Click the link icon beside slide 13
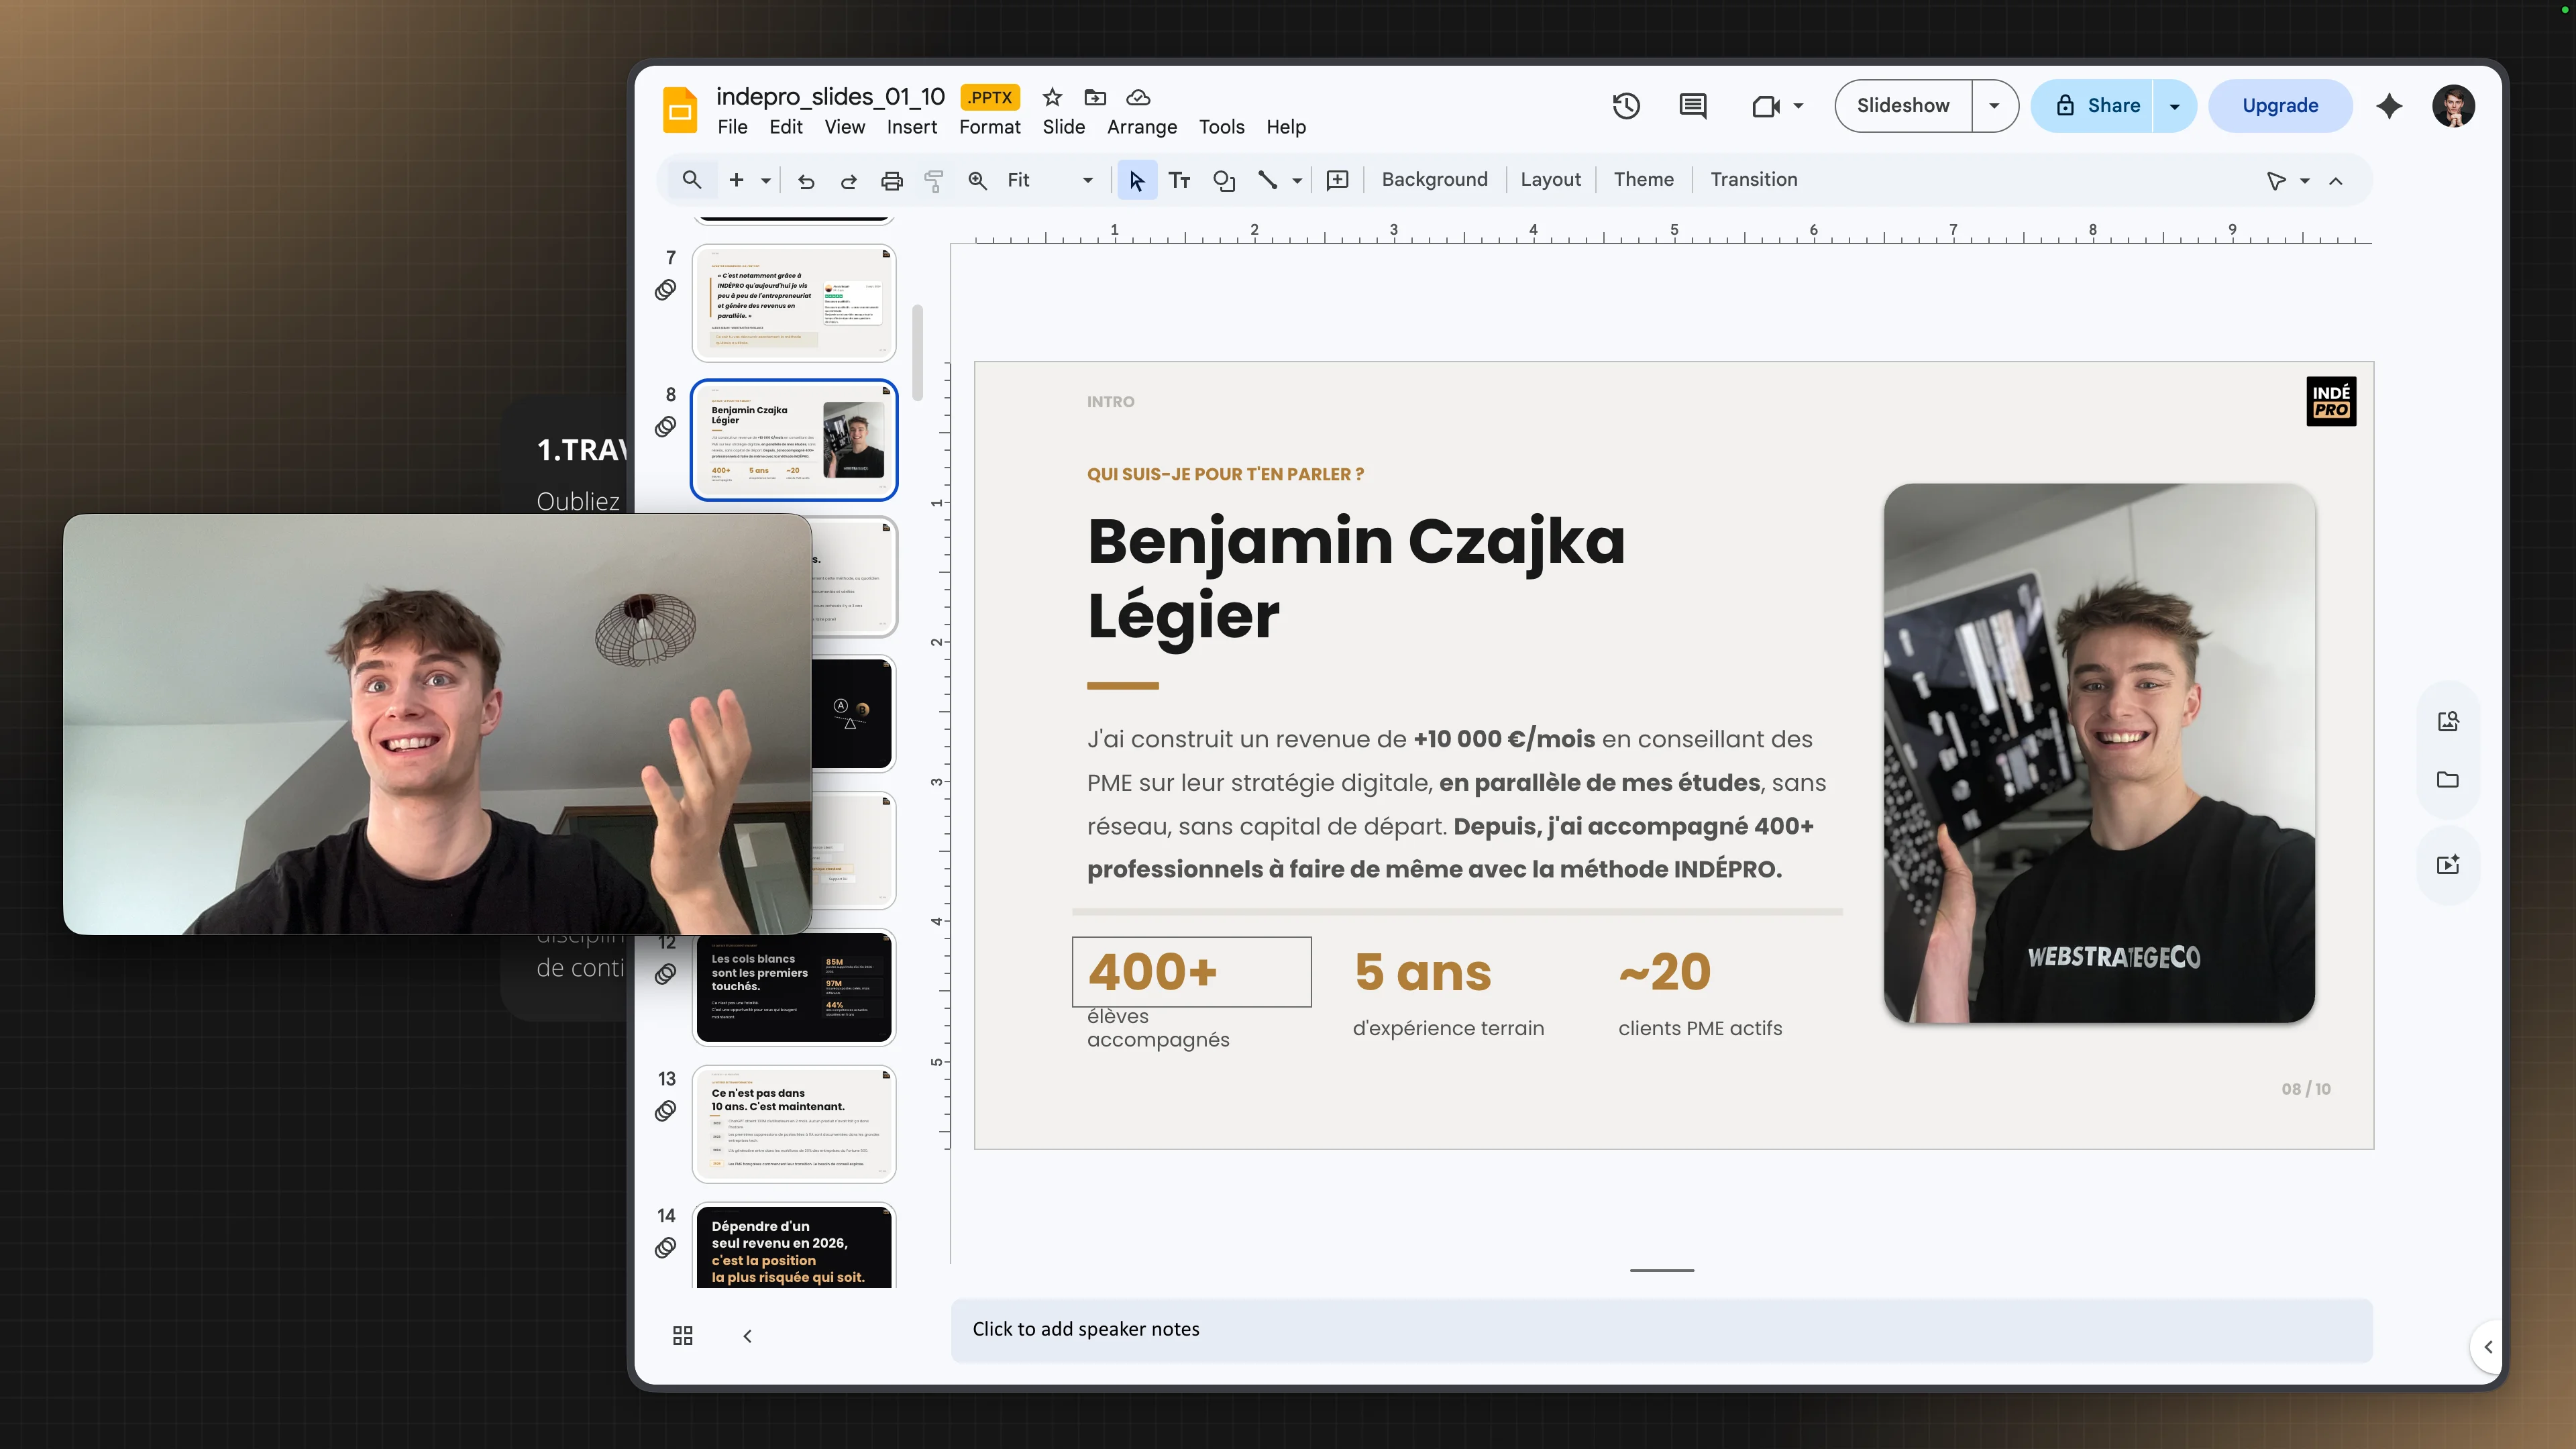Screen dimensions: 2576x1449 coord(666,1111)
